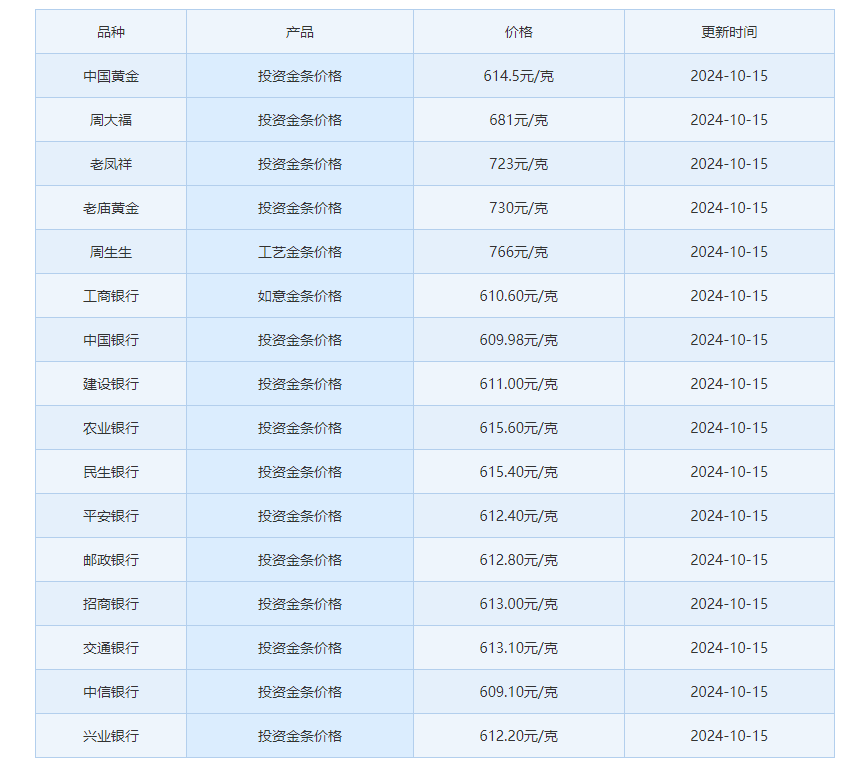Viewport: 859px width, 769px height.
Task: Select the 建设银行 cell
Action: pos(111,384)
